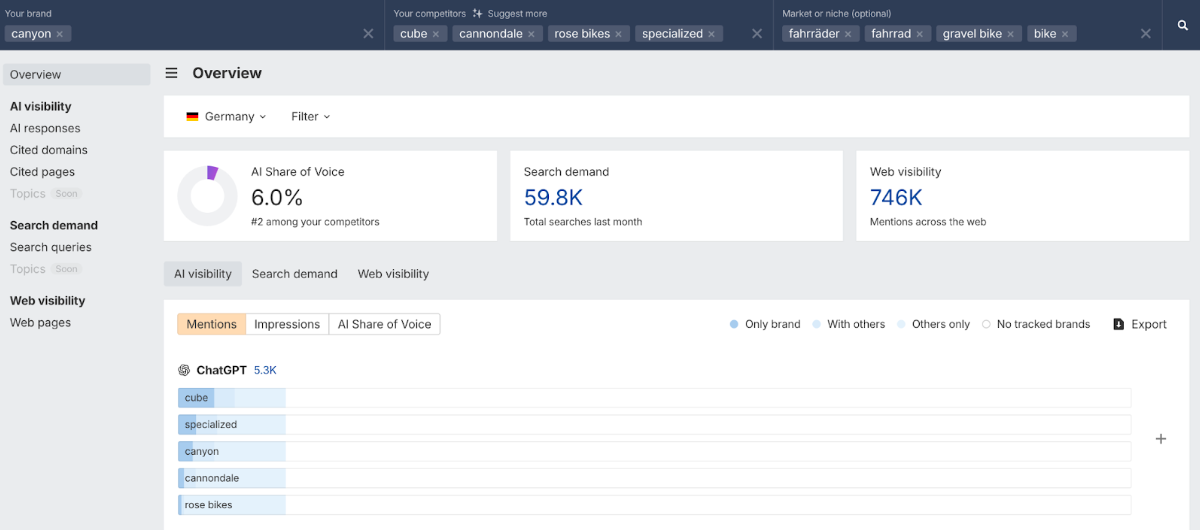The width and height of the screenshot is (1200, 530).
Task: Click the search magnifier icon
Action: [1182, 25]
